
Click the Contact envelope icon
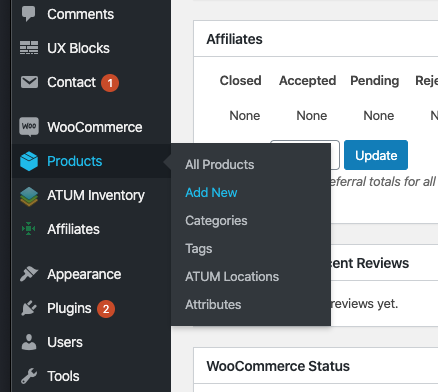point(29,82)
